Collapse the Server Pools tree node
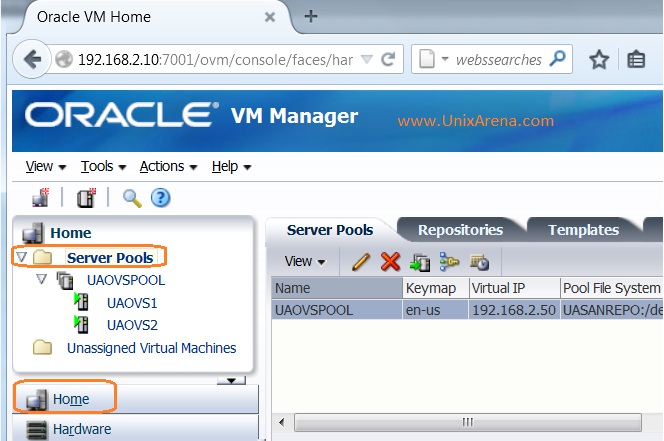This screenshot has width=664, height=441. pyautogui.click(x=22, y=257)
